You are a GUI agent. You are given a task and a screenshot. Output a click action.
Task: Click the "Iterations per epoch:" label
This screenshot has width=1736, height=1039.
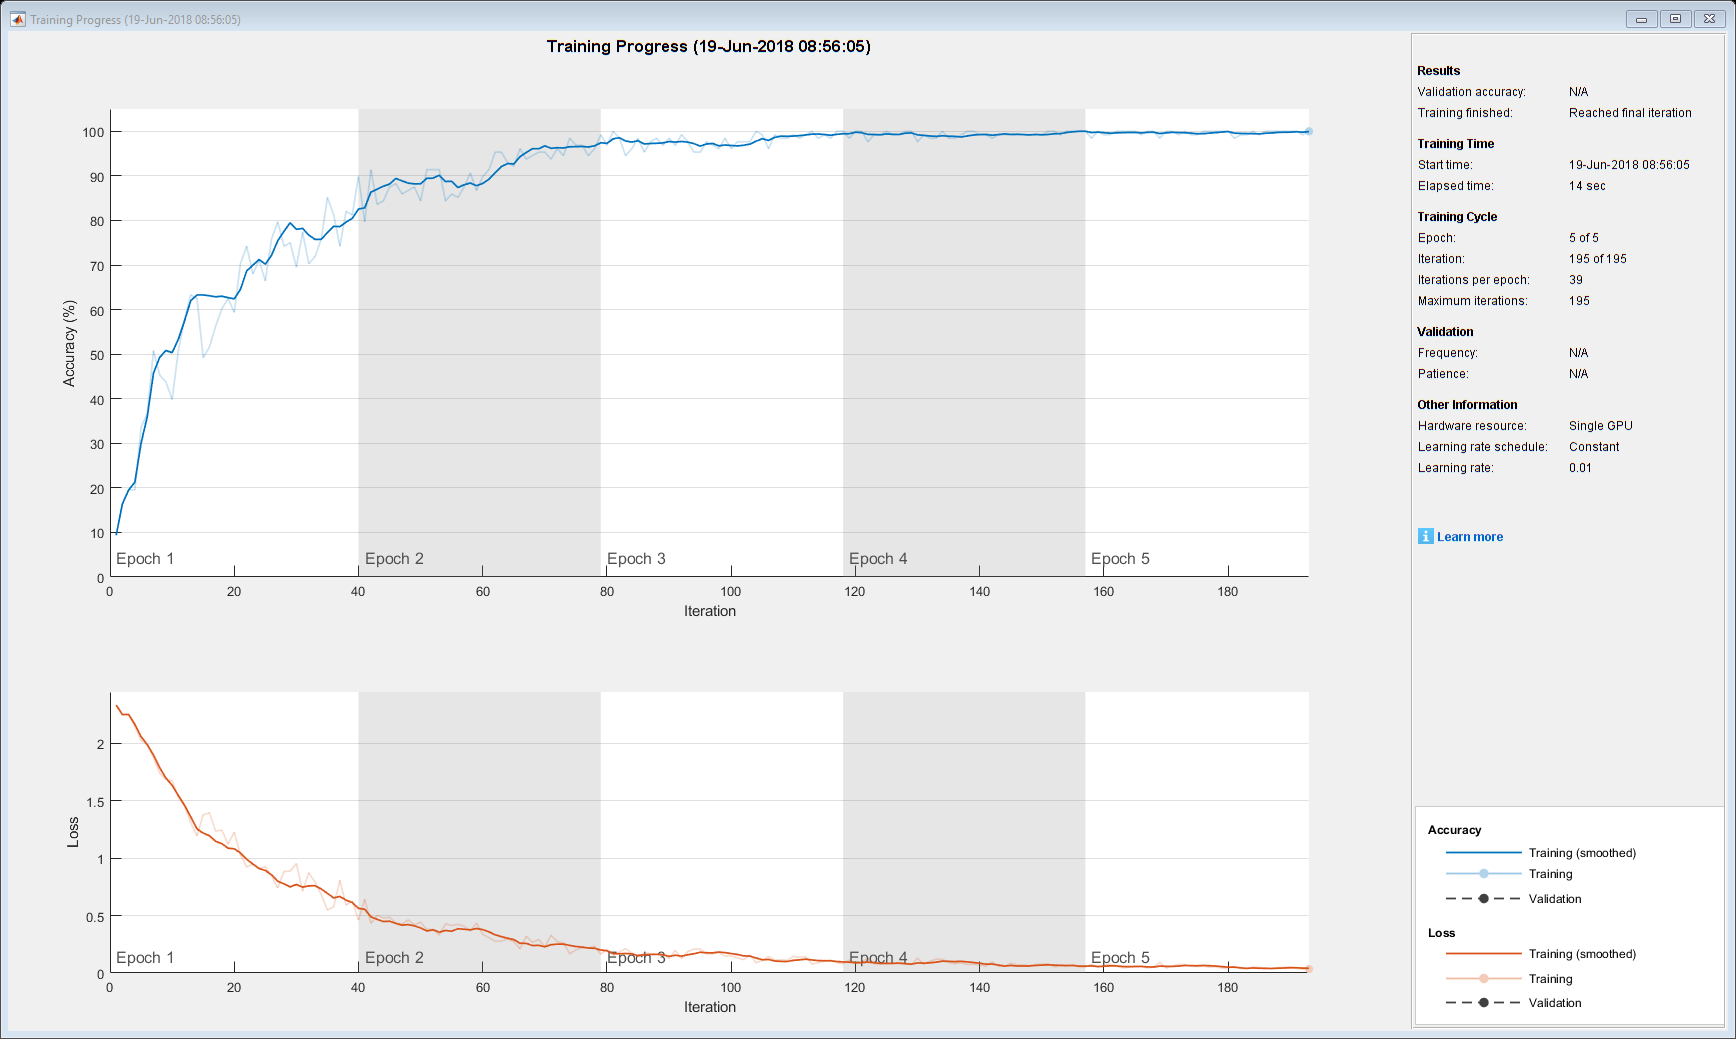pyautogui.click(x=1473, y=280)
